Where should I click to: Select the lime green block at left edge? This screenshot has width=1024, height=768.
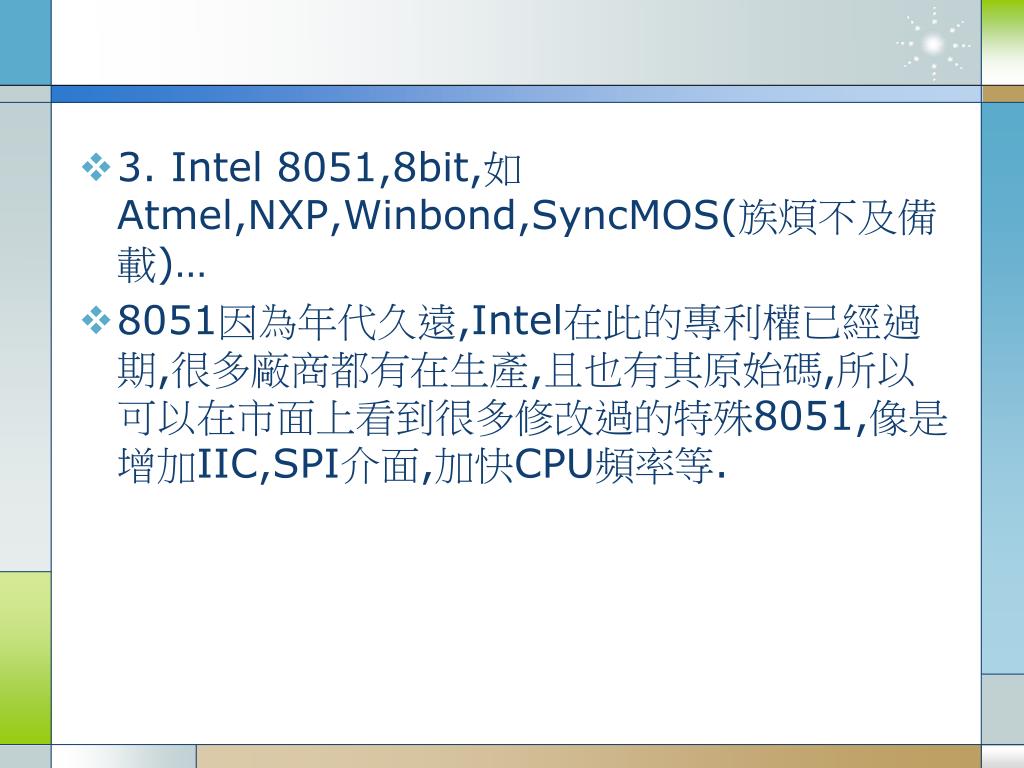click(x=25, y=658)
